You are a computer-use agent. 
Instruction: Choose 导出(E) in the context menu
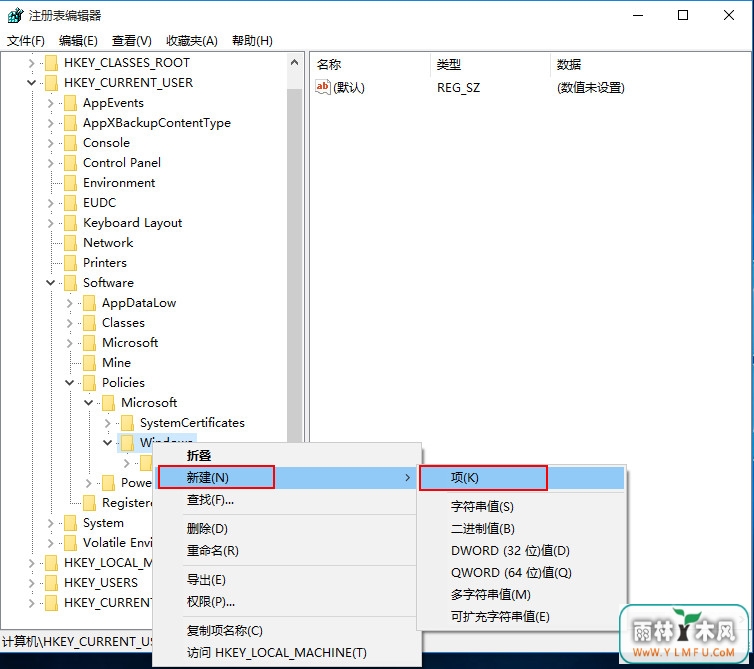287,580
